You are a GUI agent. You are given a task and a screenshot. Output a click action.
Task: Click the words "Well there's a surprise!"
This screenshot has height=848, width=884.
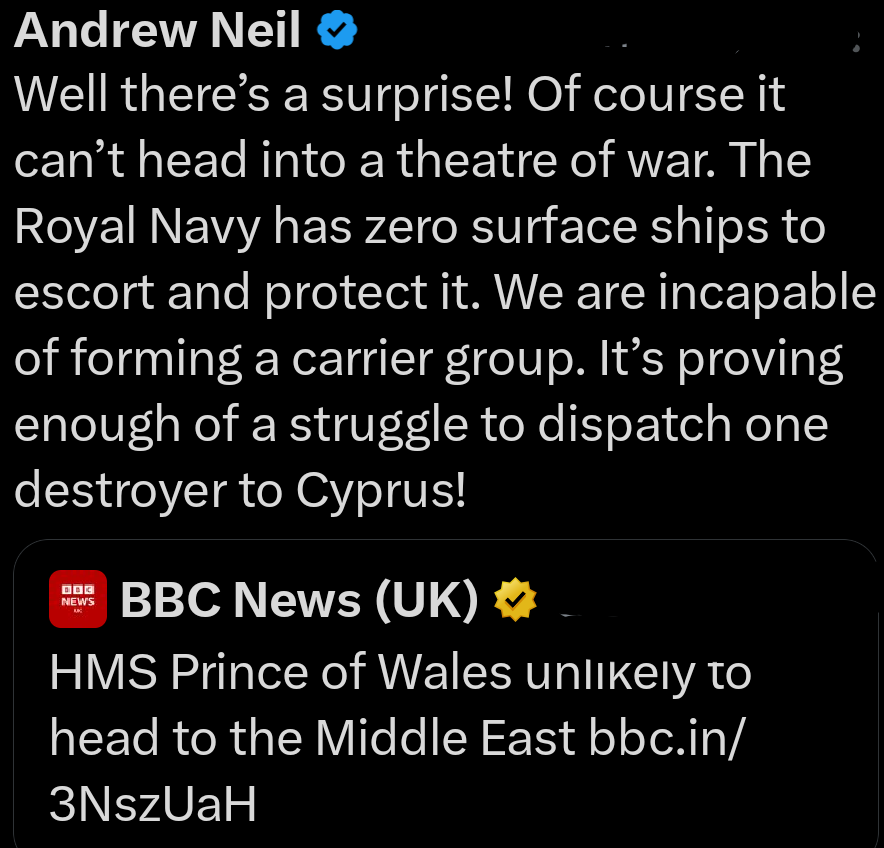click(x=262, y=96)
